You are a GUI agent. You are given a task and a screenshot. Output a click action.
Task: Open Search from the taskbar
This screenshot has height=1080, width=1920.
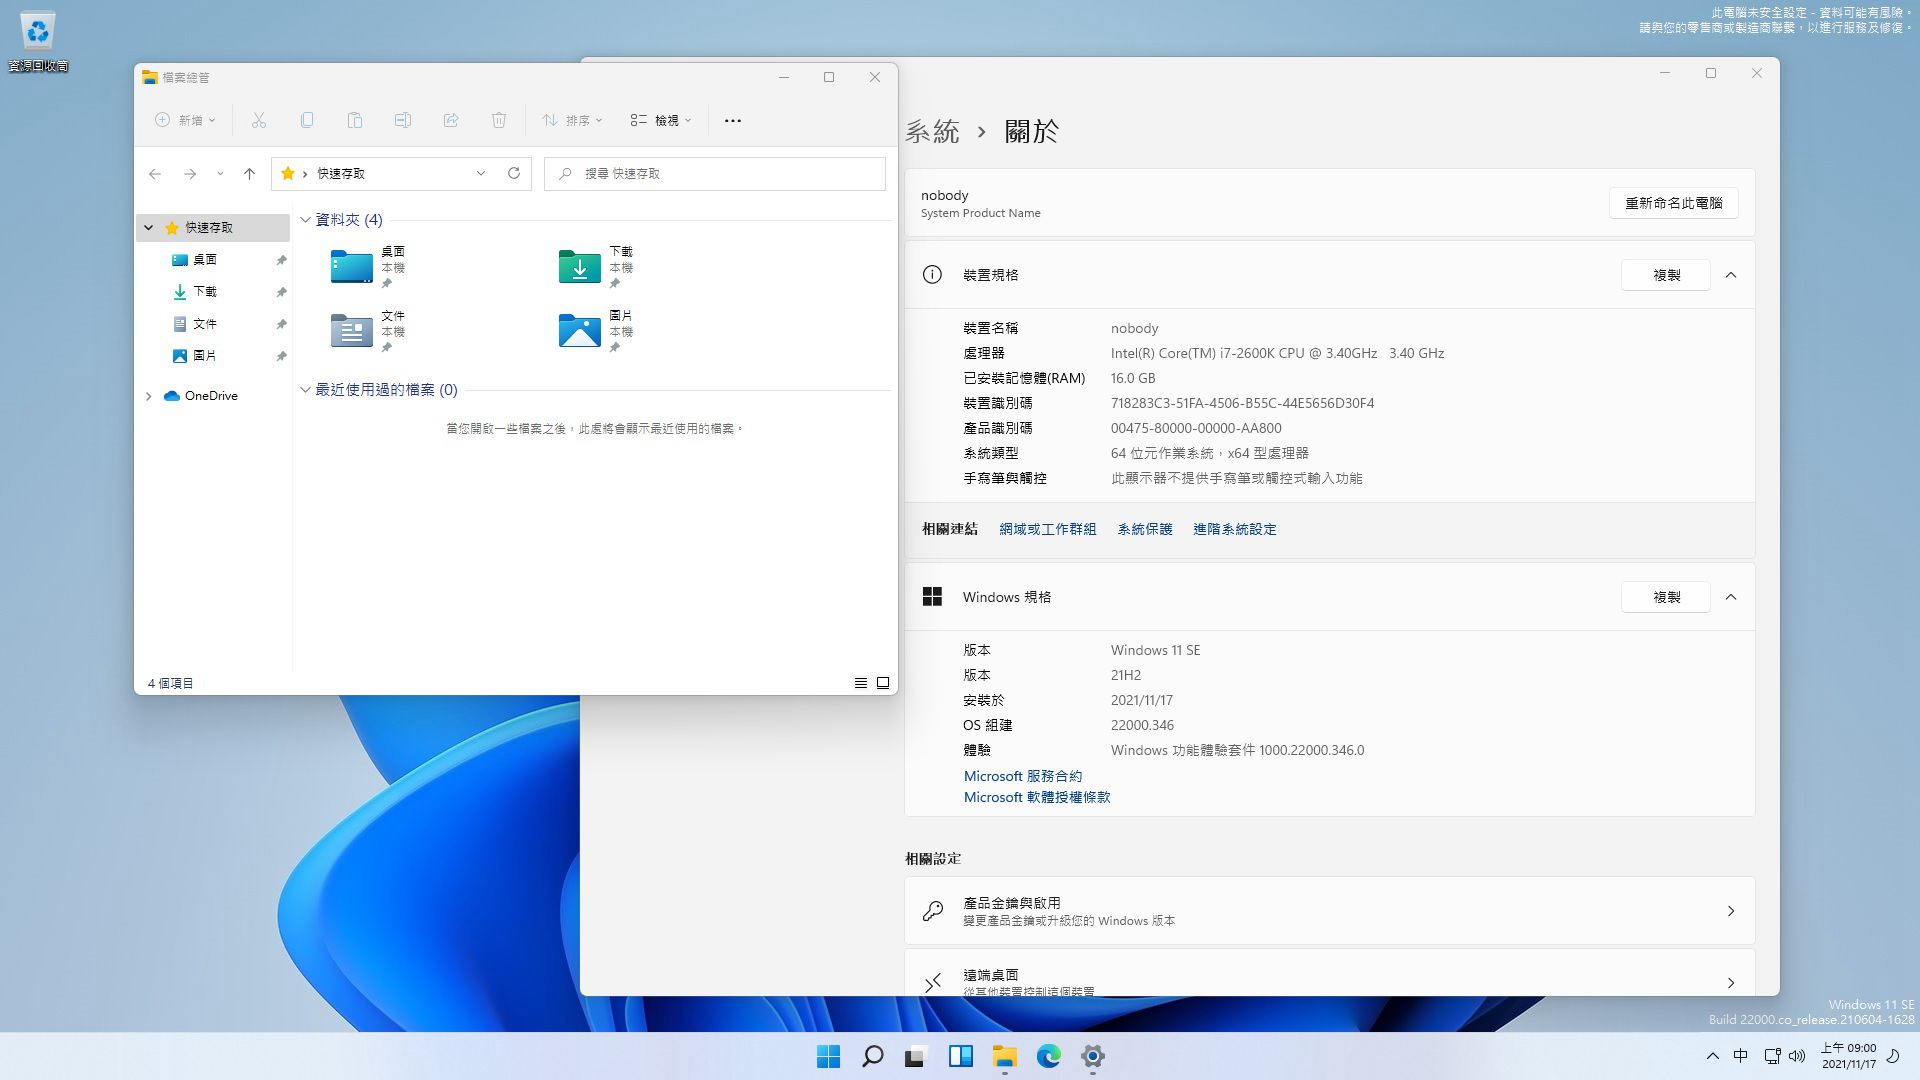pyautogui.click(x=873, y=1056)
